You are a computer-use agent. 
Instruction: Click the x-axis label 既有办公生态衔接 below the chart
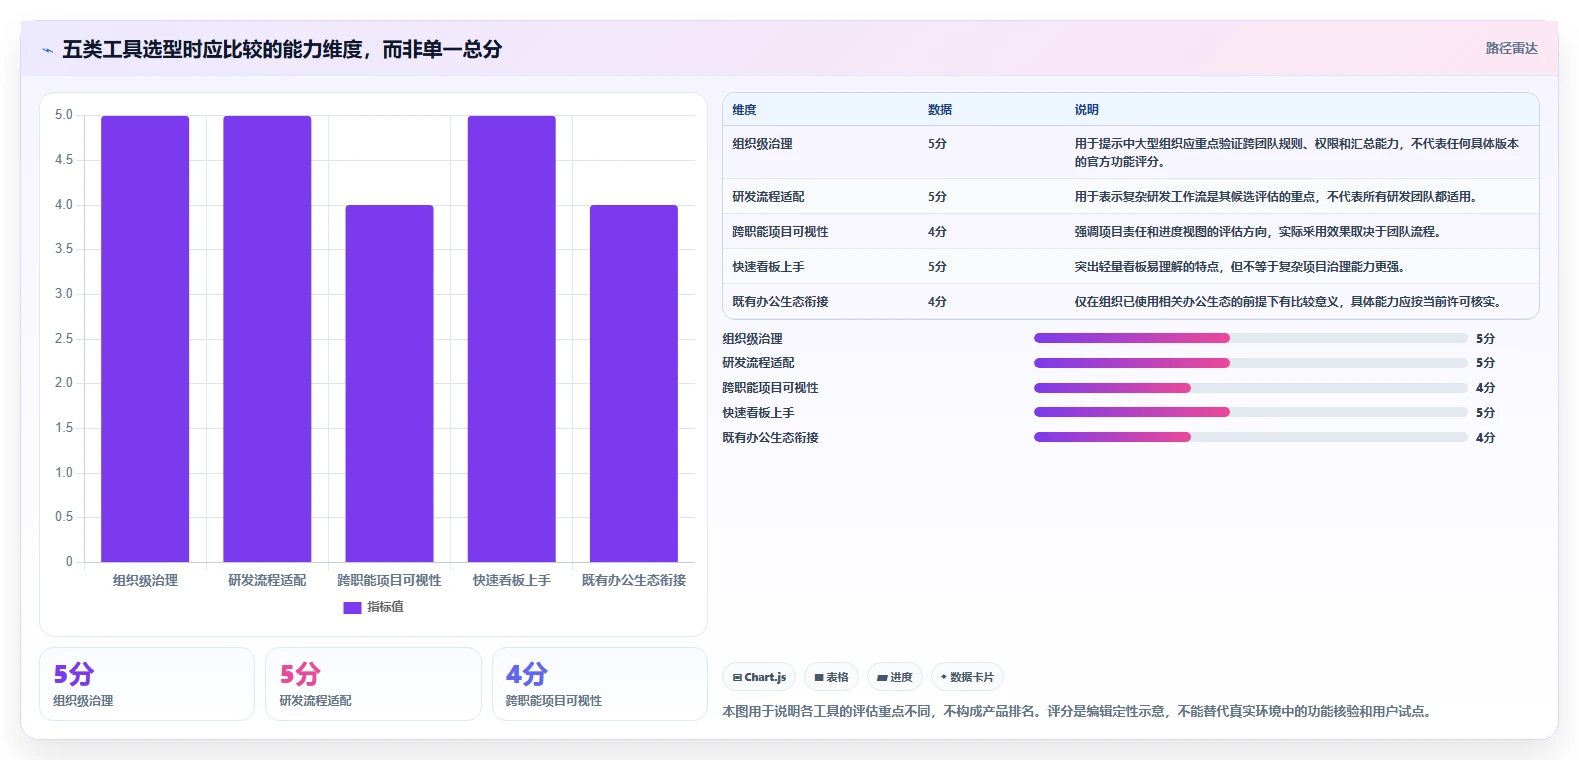coord(633,580)
